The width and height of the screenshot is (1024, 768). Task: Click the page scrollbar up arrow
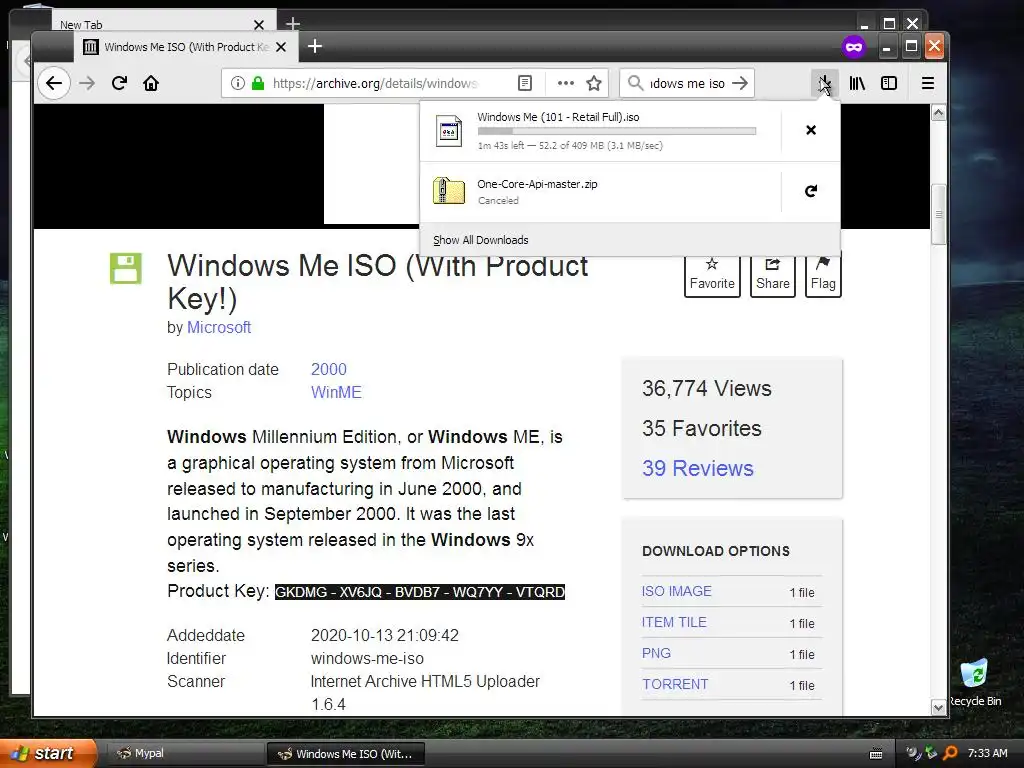pyautogui.click(x=938, y=113)
